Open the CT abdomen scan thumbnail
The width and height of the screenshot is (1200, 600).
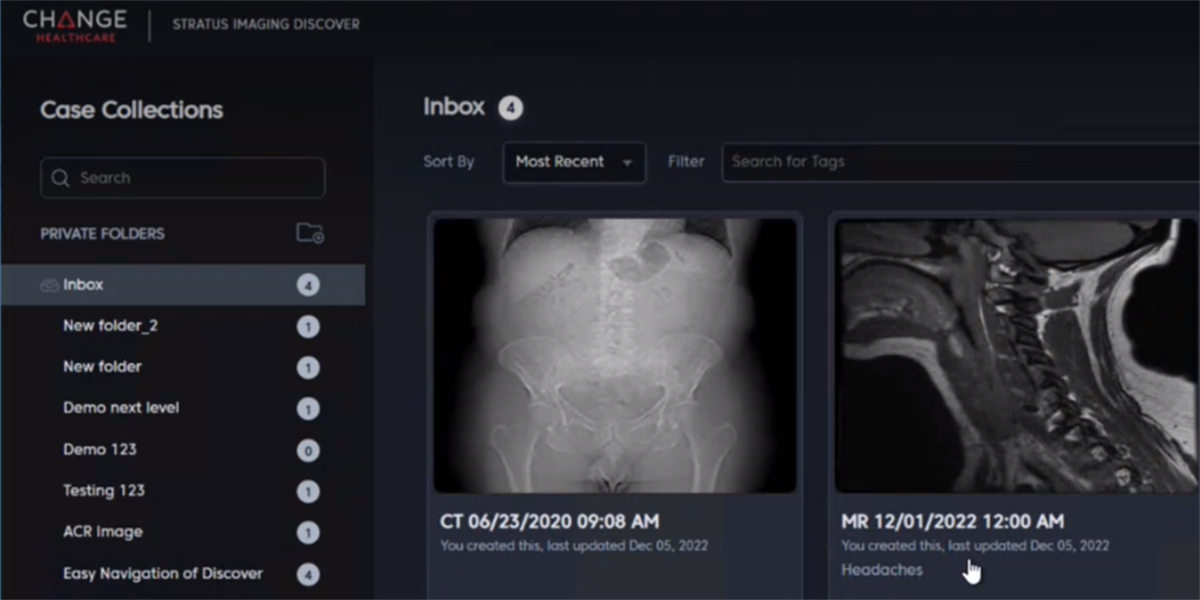click(615, 355)
